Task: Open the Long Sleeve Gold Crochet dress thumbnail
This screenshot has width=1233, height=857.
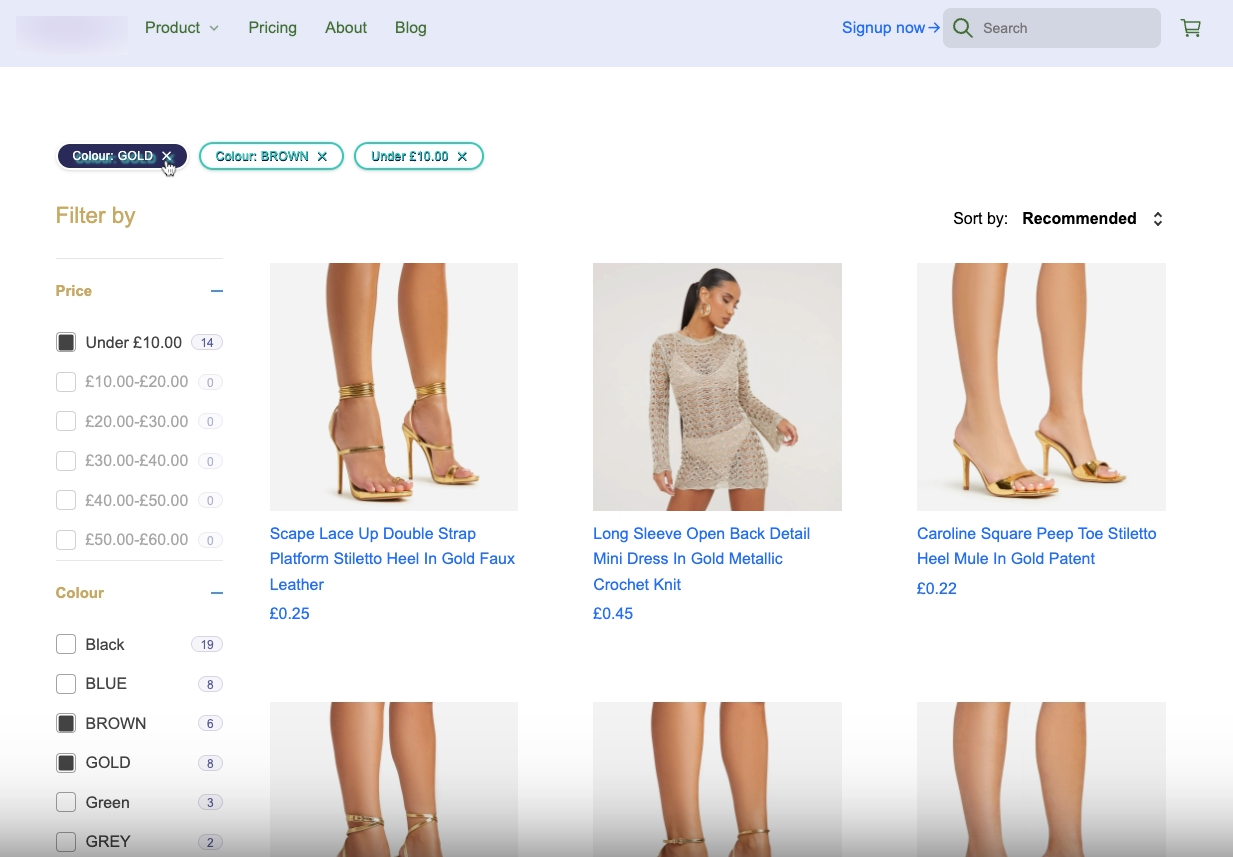Action: [x=717, y=387]
